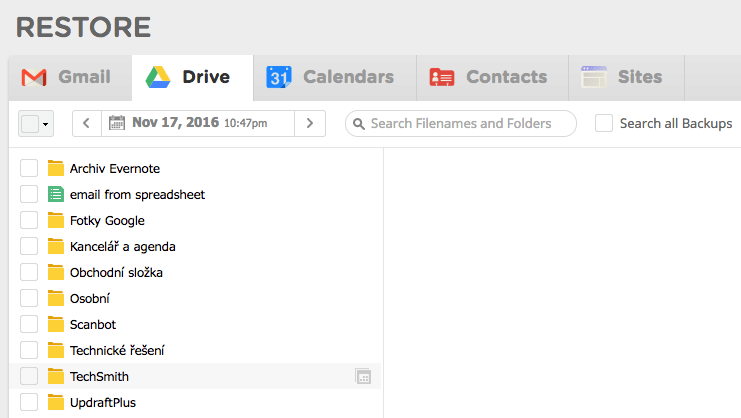The height and width of the screenshot is (418, 741).
Task: Enable the Search all Backups checkbox
Action: tap(604, 123)
